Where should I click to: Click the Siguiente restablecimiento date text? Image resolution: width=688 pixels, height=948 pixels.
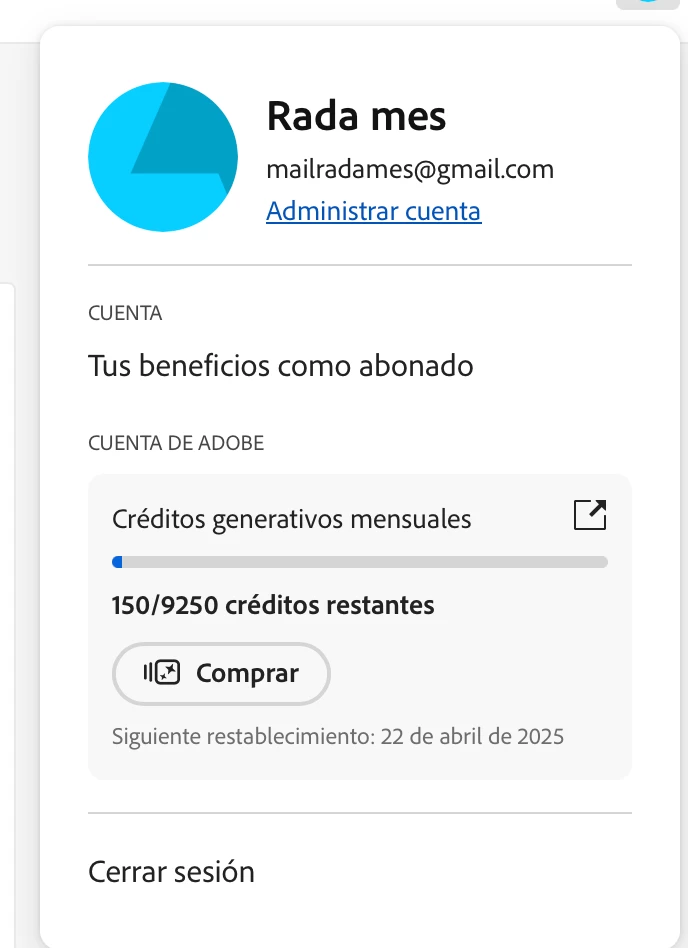coord(338,736)
